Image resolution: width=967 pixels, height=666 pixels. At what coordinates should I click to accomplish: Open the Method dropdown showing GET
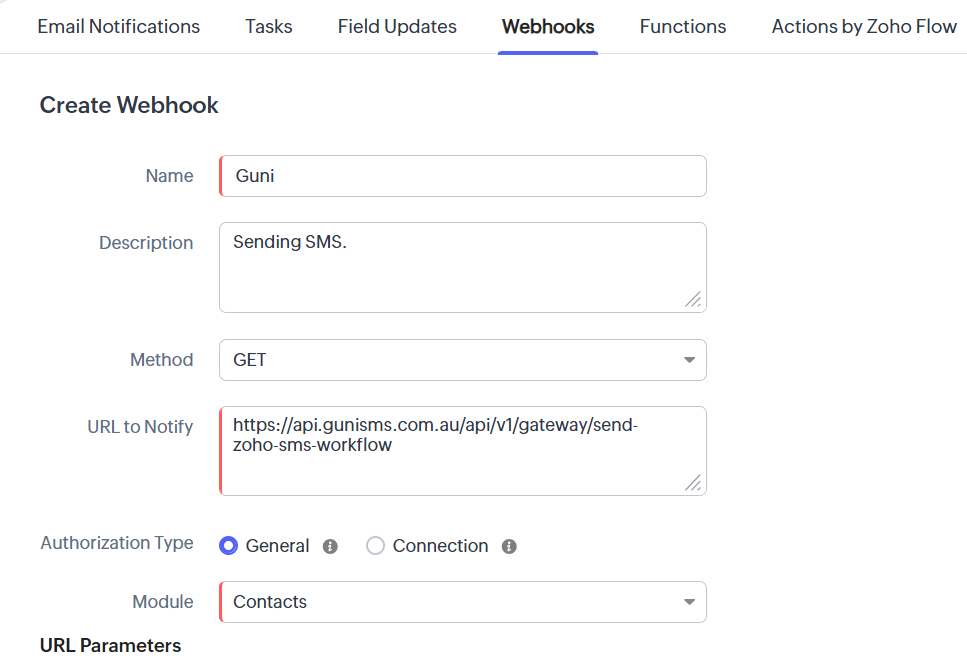point(463,360)
